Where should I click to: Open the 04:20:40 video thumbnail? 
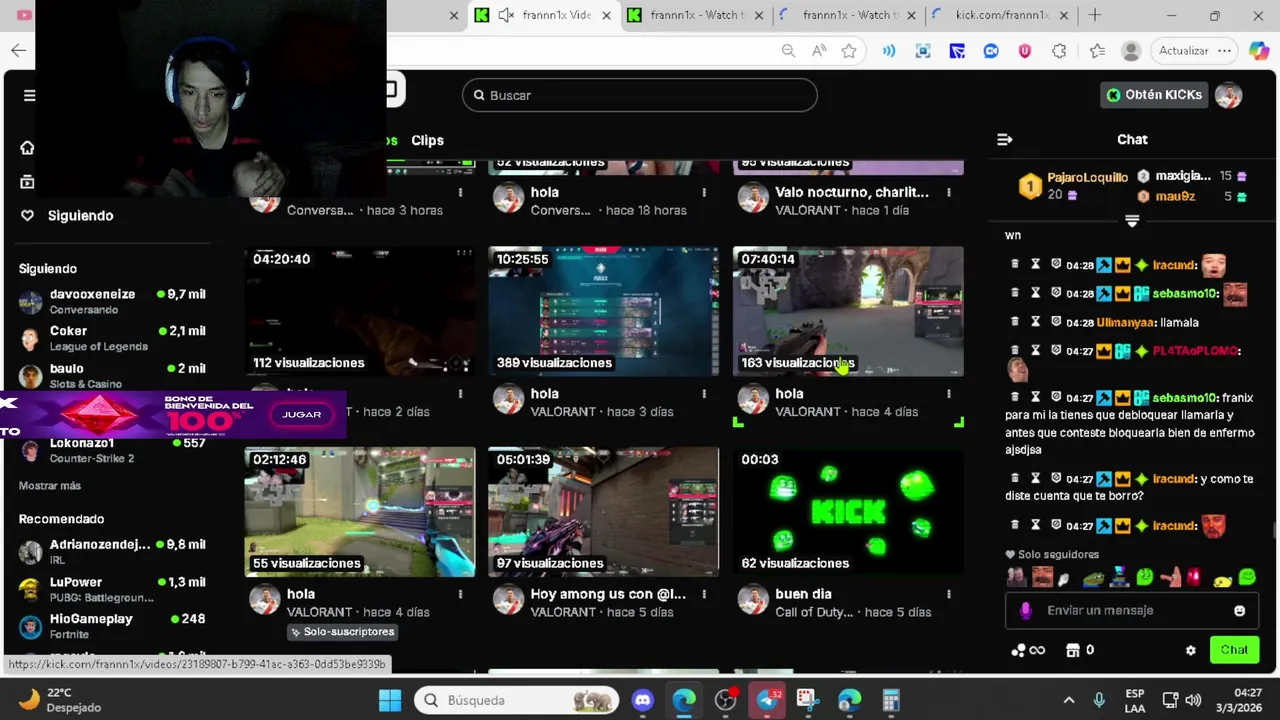[x=360, y=311]
